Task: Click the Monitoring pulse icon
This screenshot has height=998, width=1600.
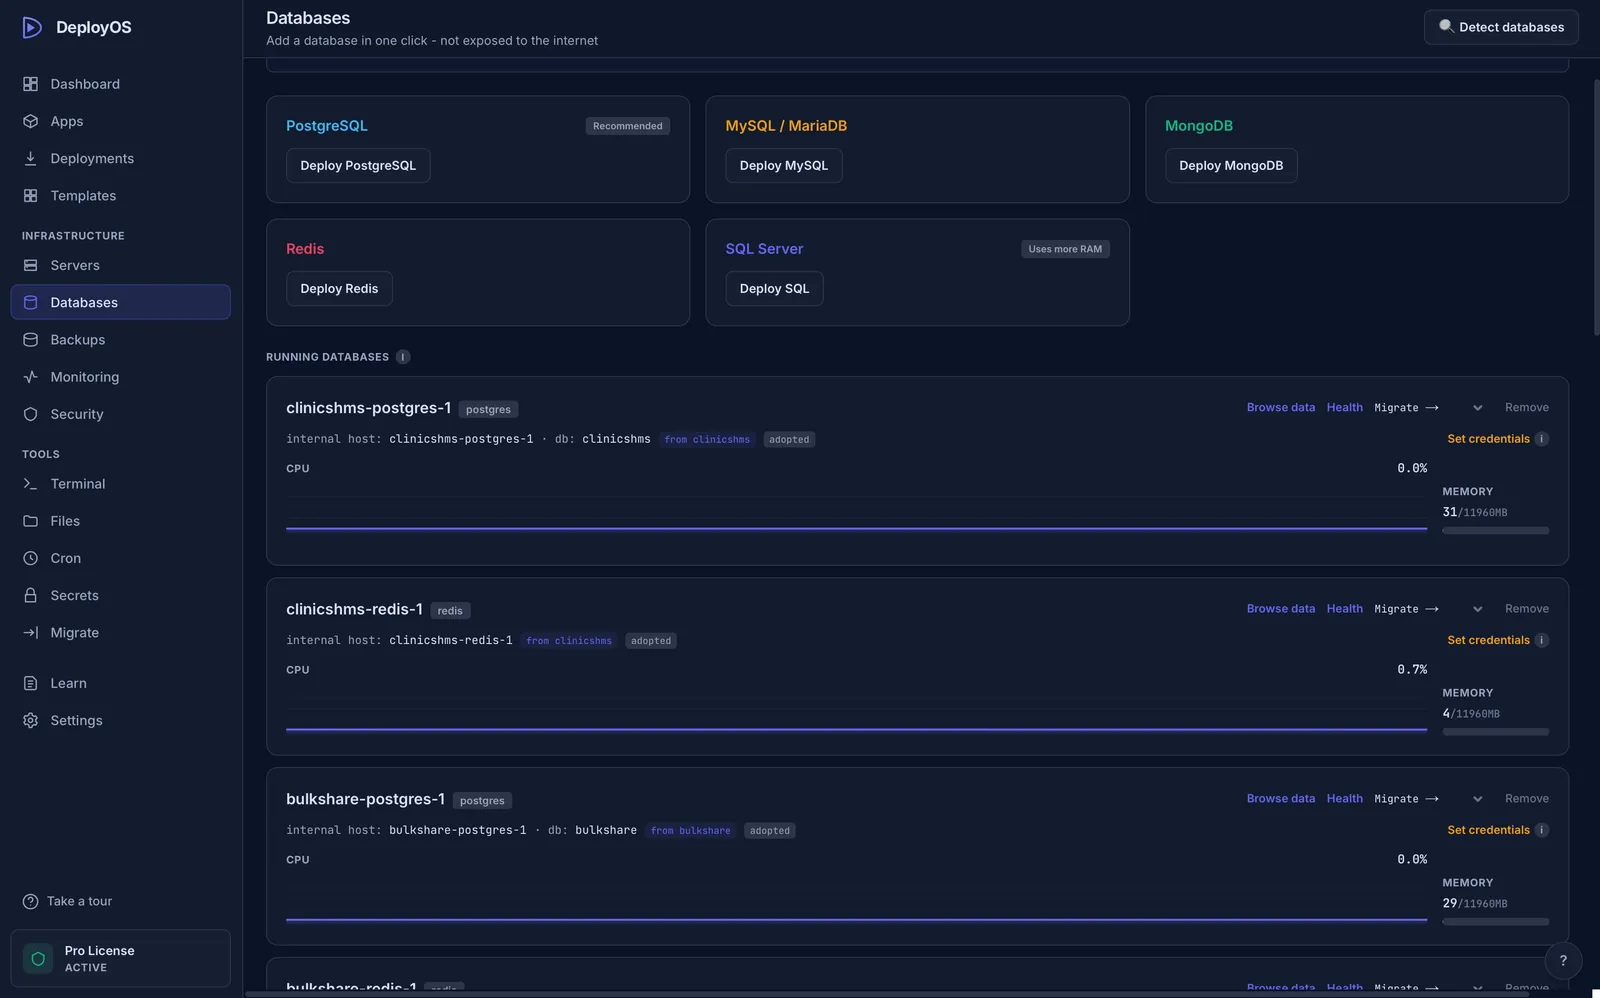Action: (x=30, y=377)
